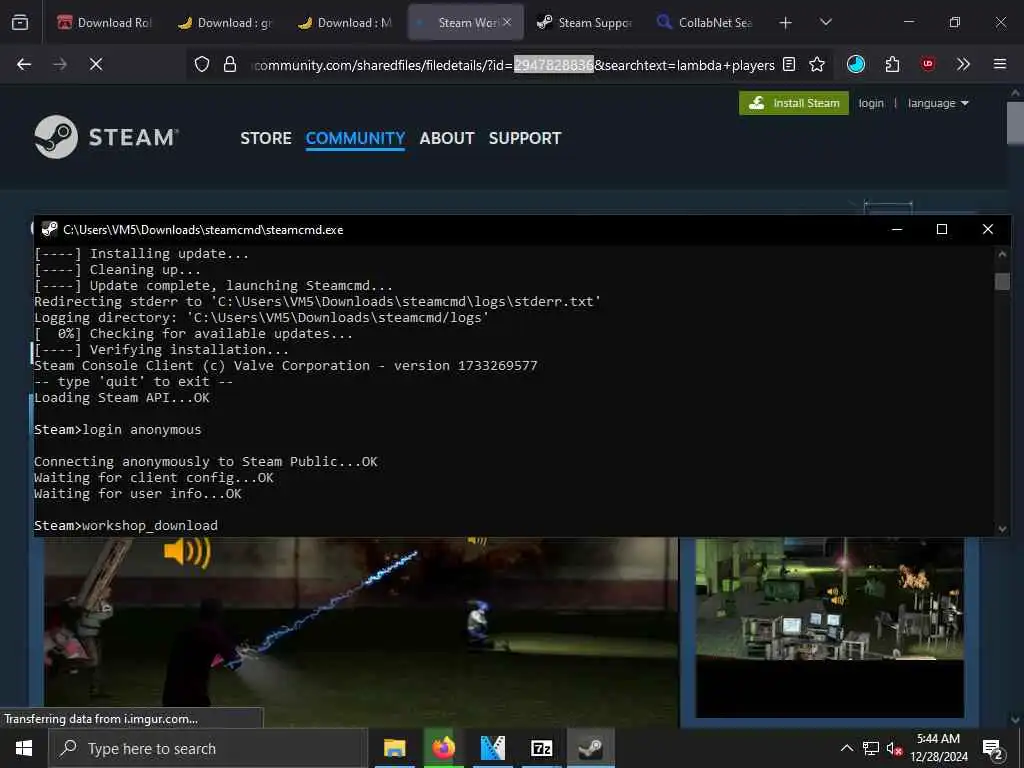Image resolution: width=1024 pixels, height=768 pixels.
Task: Switch to the Download Rol tab
Action: tap(104, 23)
